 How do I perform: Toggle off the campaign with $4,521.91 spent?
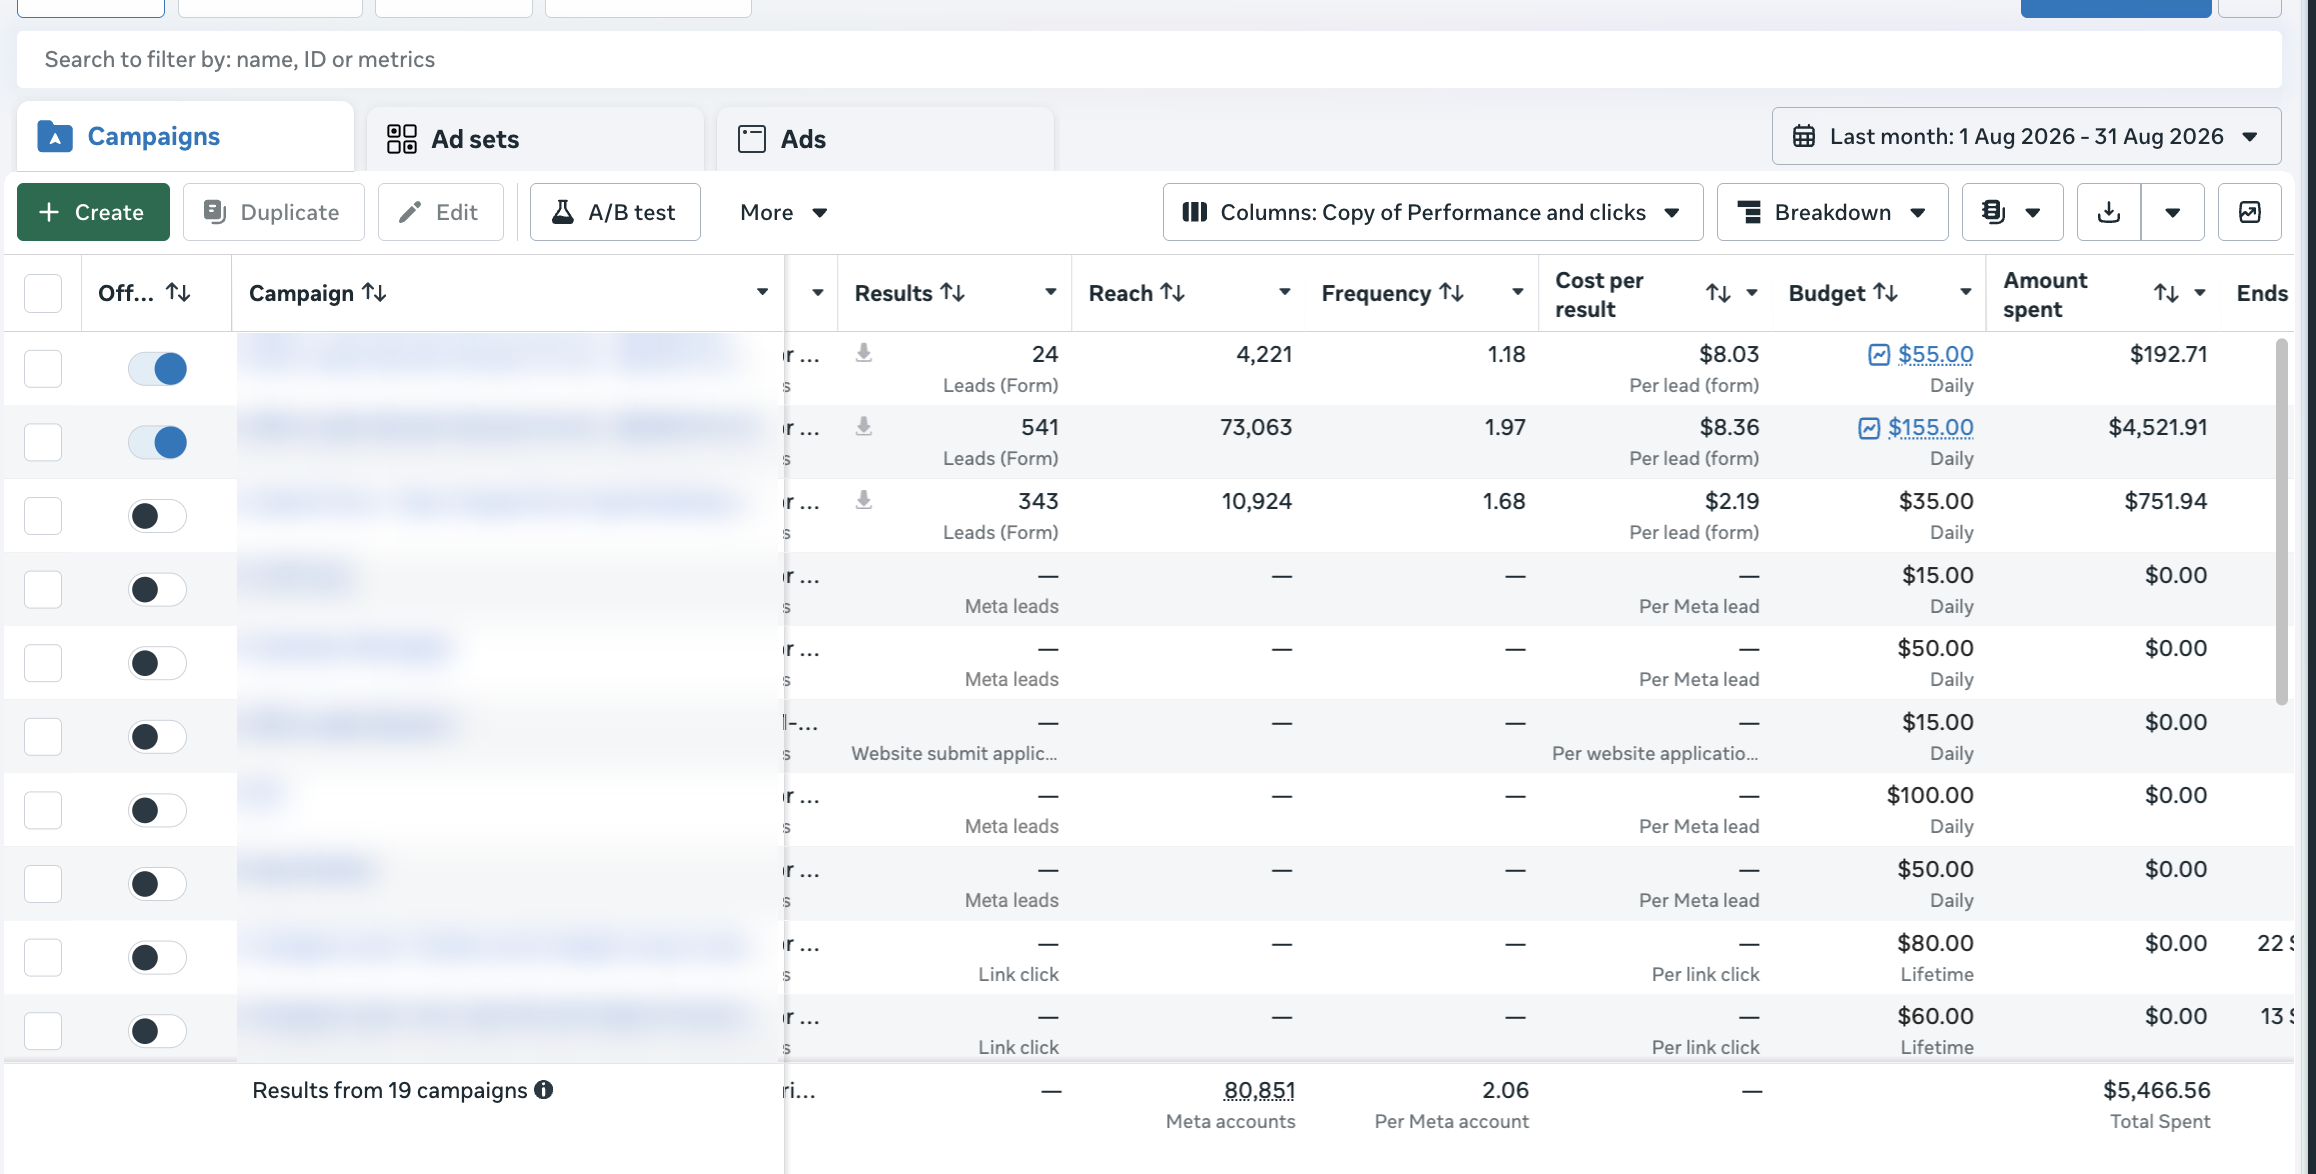click(157, 442)
